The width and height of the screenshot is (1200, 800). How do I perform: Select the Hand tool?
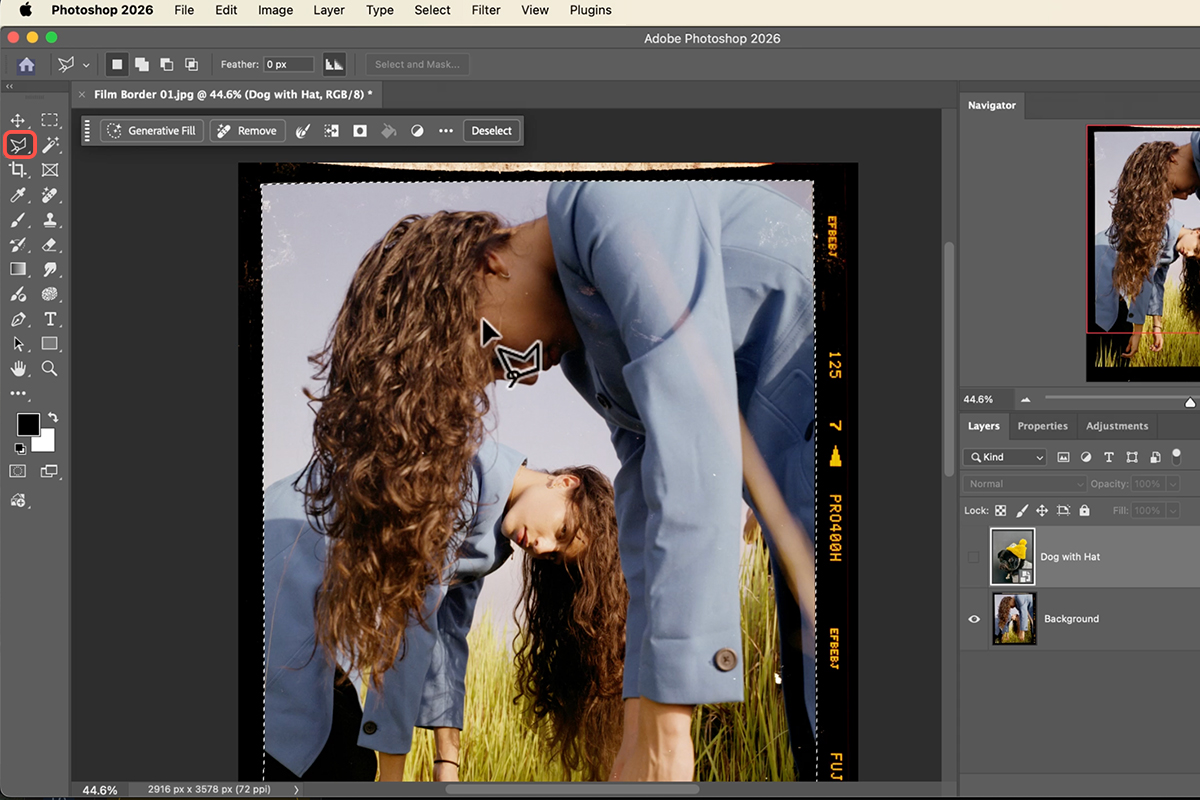point(18,369)
